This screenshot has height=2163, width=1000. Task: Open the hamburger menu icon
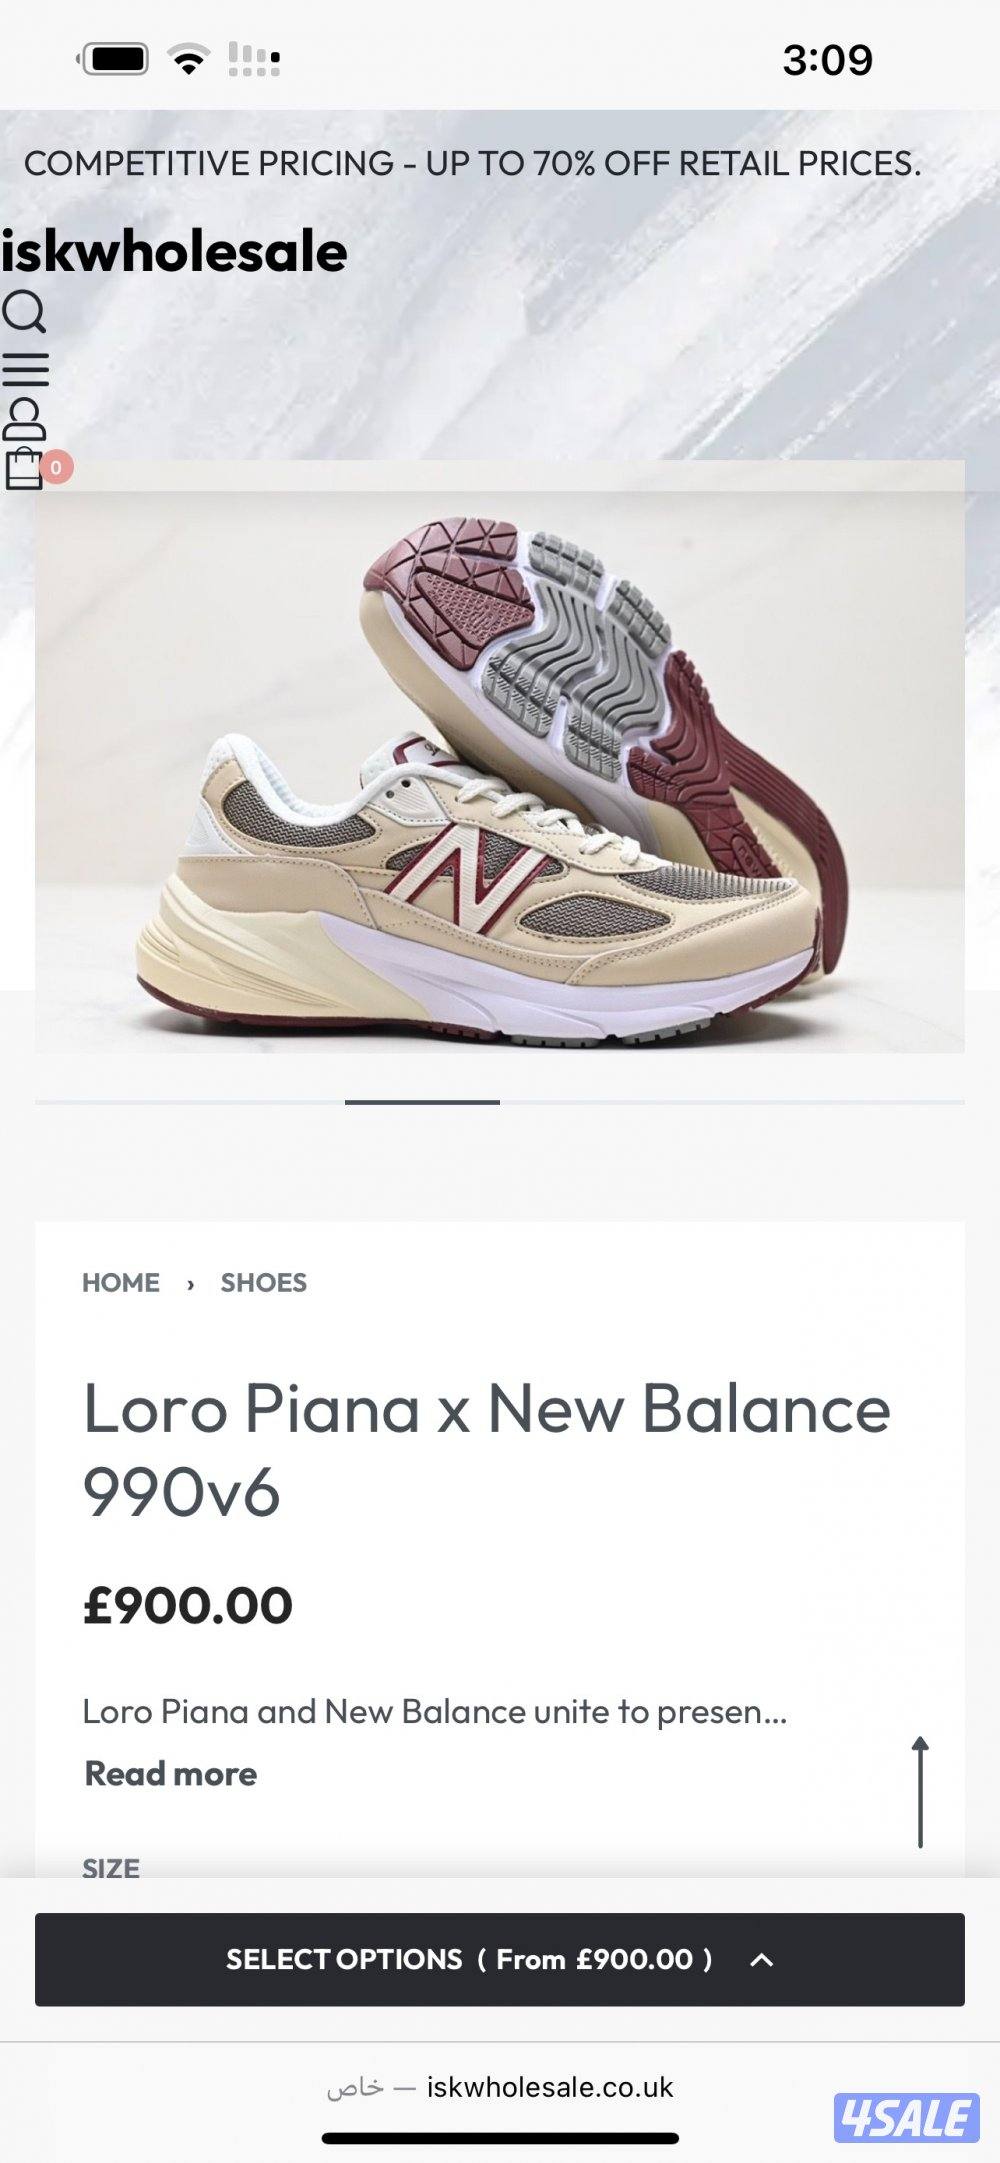(25, 369)
